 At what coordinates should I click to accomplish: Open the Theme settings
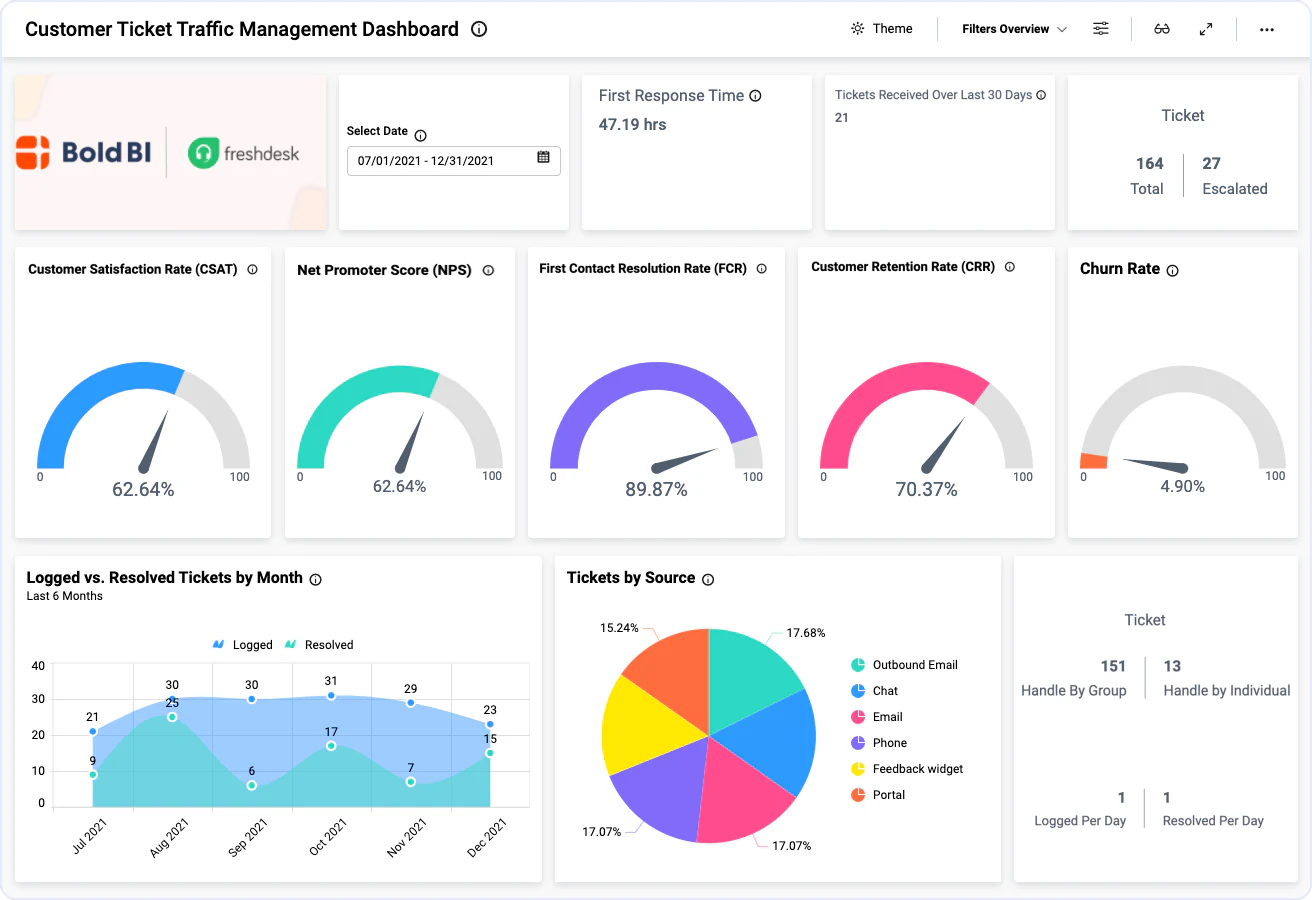coord(882,29)
